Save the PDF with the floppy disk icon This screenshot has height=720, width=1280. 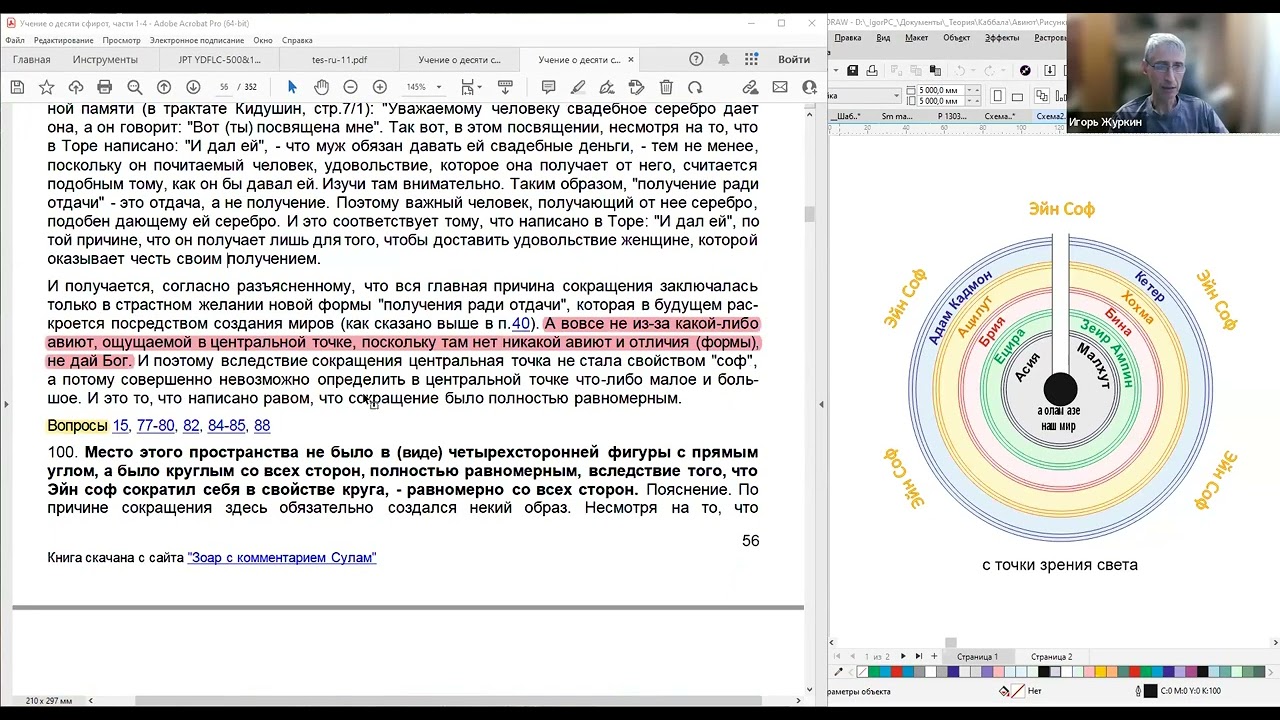pyautogui.click(x=17, y=87)
